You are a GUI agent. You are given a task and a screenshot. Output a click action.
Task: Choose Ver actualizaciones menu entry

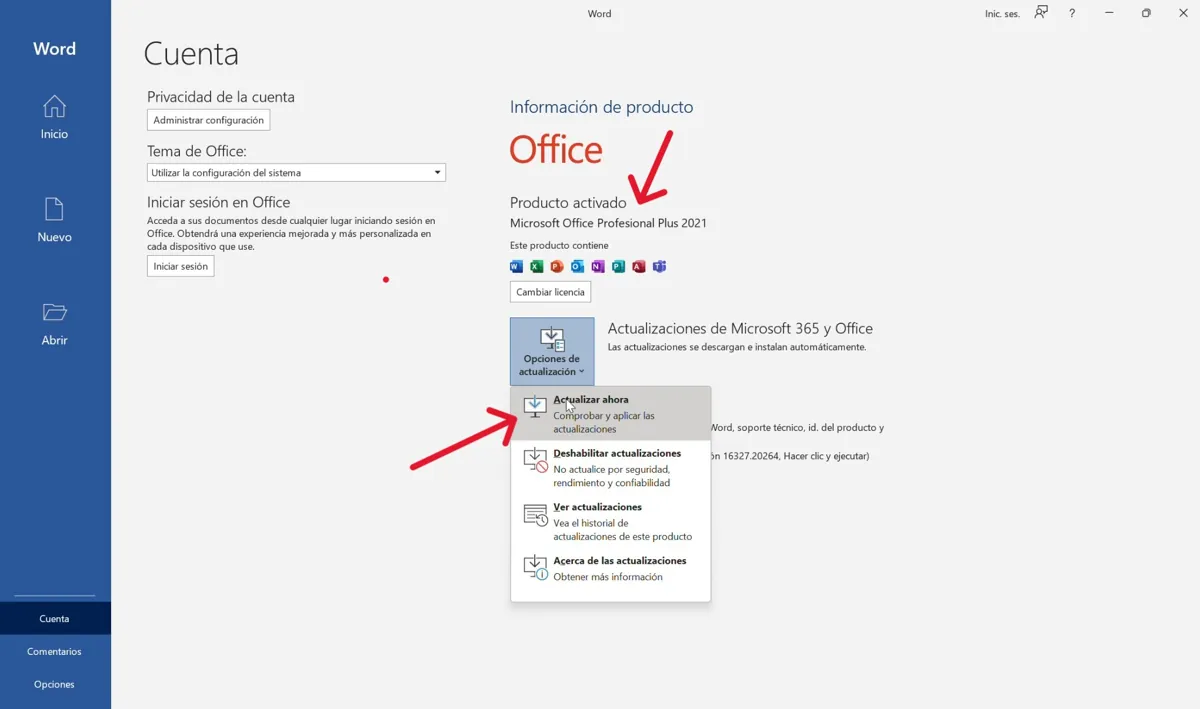point(611,522)
